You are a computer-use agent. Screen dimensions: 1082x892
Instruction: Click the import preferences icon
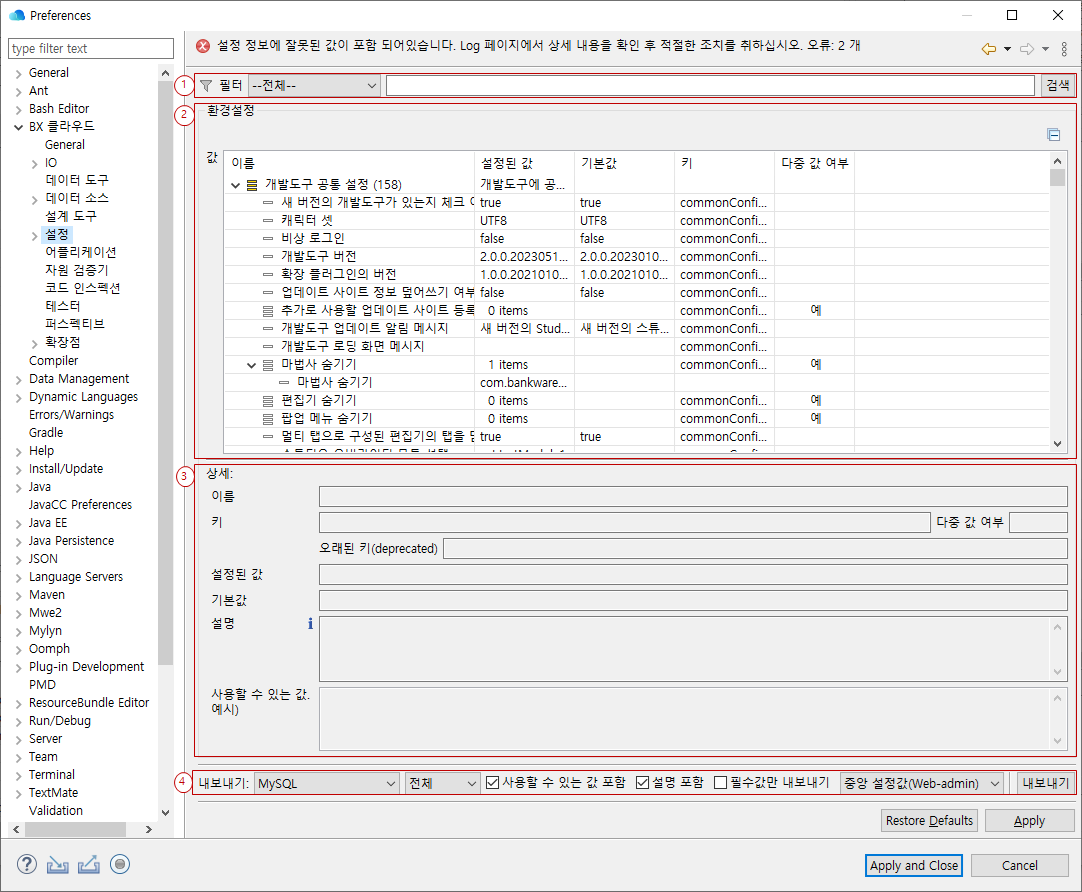(x=56, y=864)
